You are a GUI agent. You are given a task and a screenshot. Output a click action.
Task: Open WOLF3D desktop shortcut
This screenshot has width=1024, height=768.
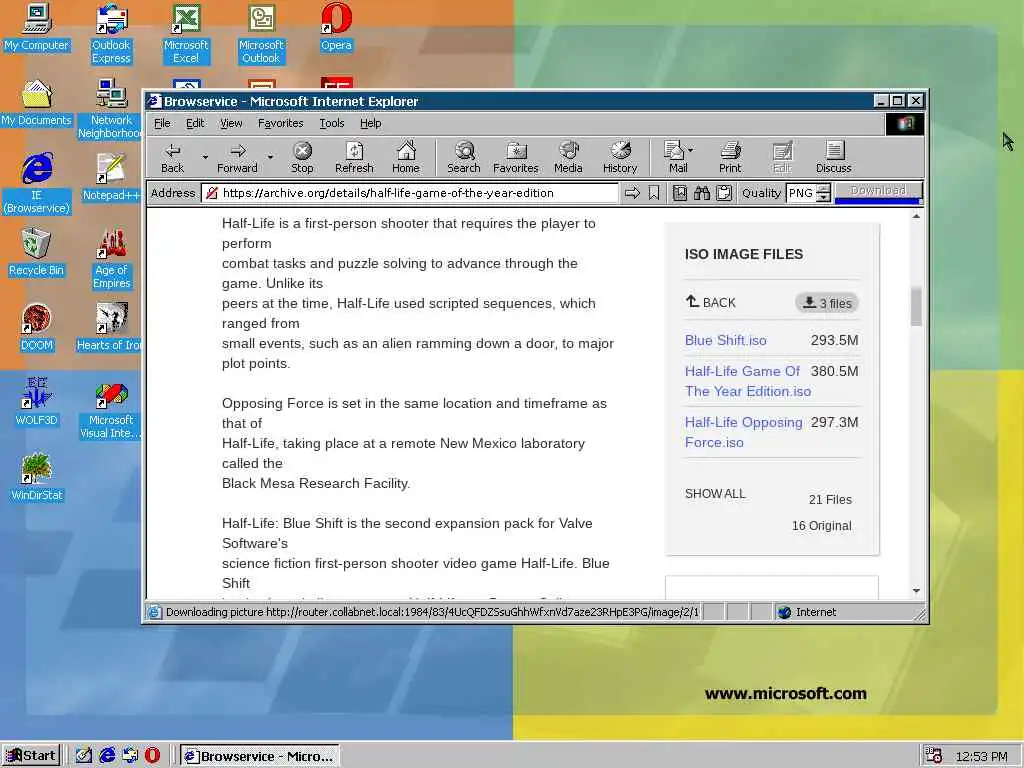[36, 402]
